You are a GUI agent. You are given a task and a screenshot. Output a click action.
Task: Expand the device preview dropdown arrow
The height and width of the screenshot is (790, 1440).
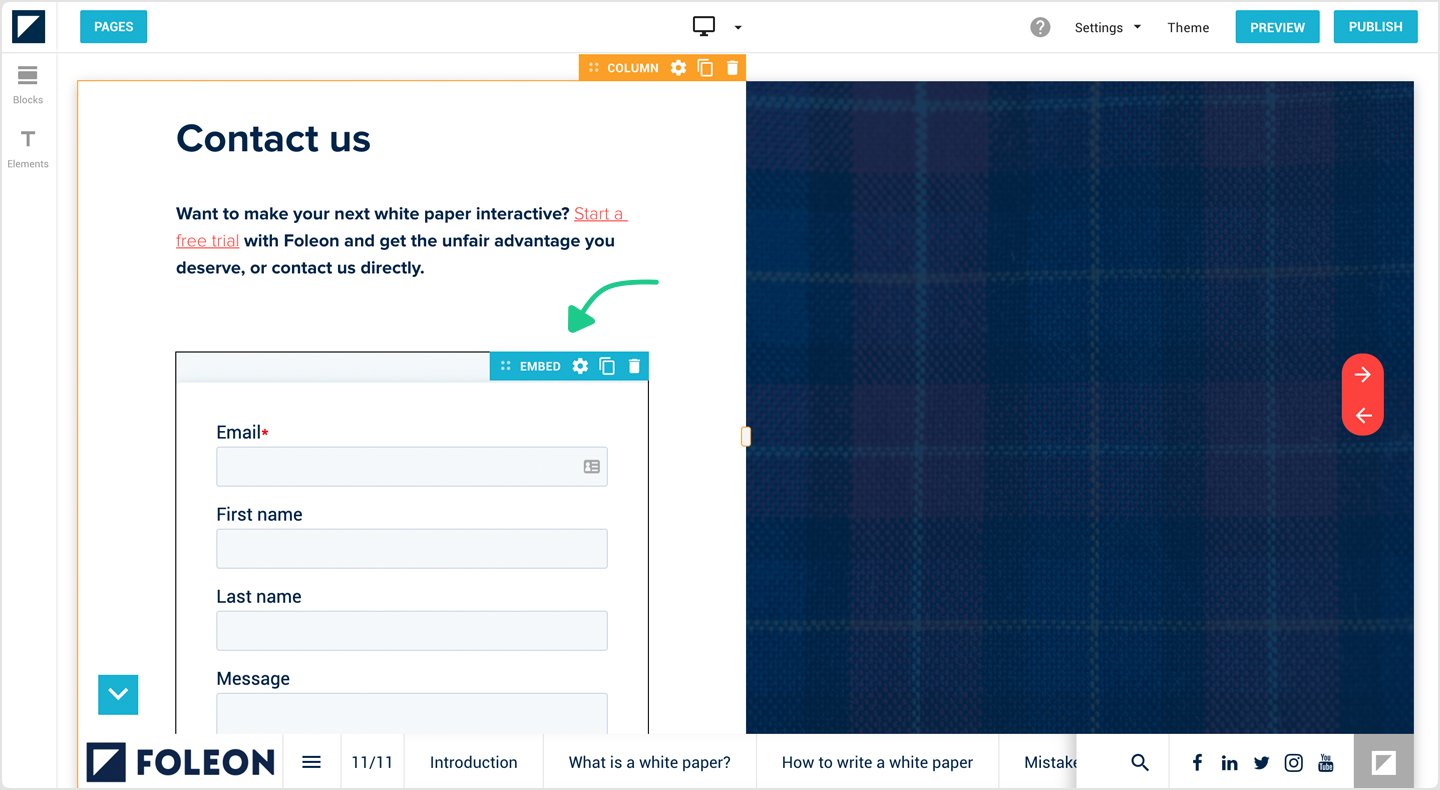pos(738,28)
